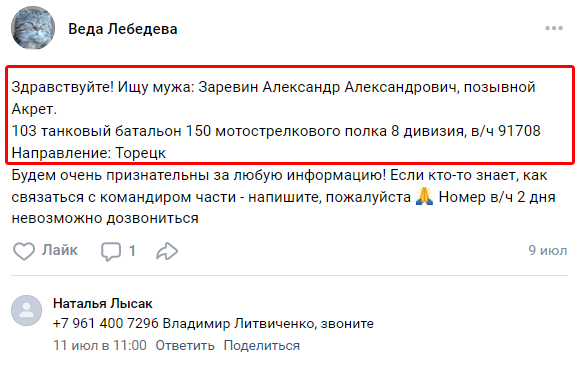The height and width of the screenshot is (367, 583).
Task: Click the line Направление: Торецк
Action: (x=88, y=153)
